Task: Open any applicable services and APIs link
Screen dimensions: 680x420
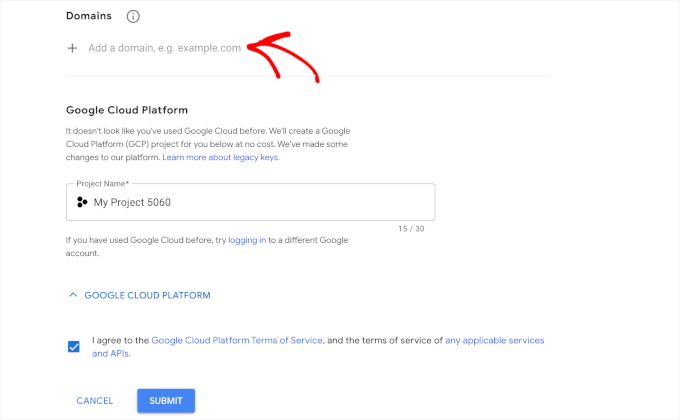Action: (494, 340)
